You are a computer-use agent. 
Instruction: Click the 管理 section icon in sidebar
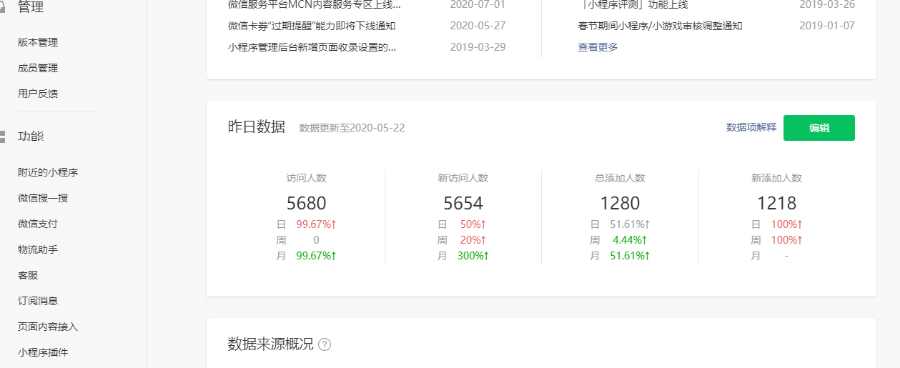point(3,7)
